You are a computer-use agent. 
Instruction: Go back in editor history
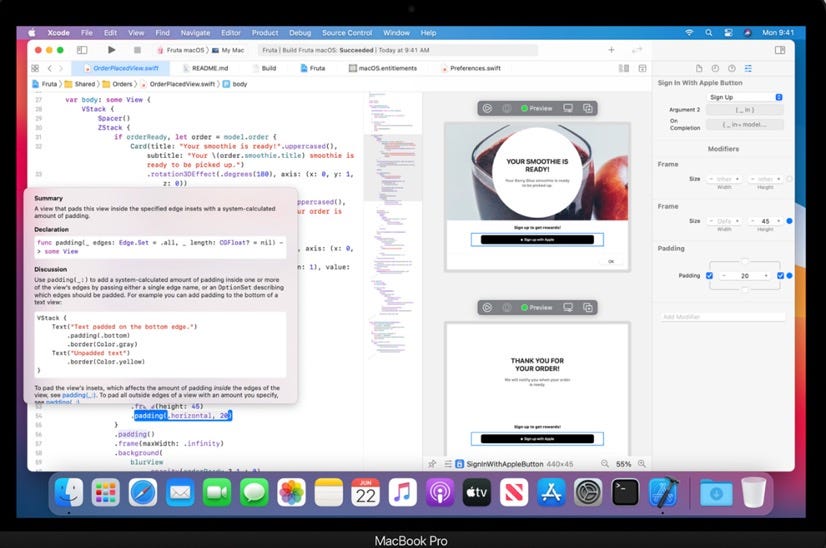50,68
